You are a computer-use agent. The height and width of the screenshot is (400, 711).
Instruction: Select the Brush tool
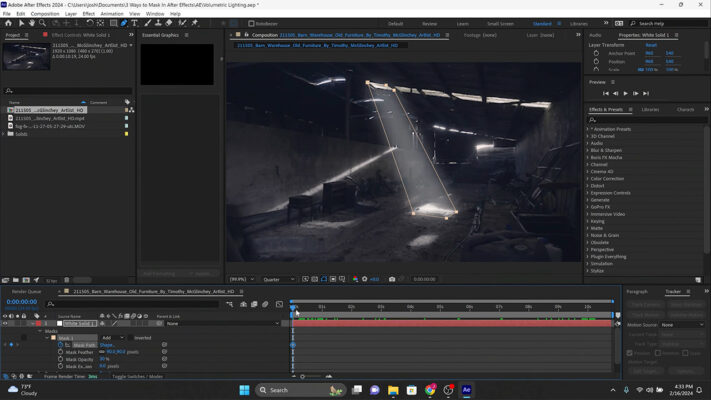coord(148,23)
